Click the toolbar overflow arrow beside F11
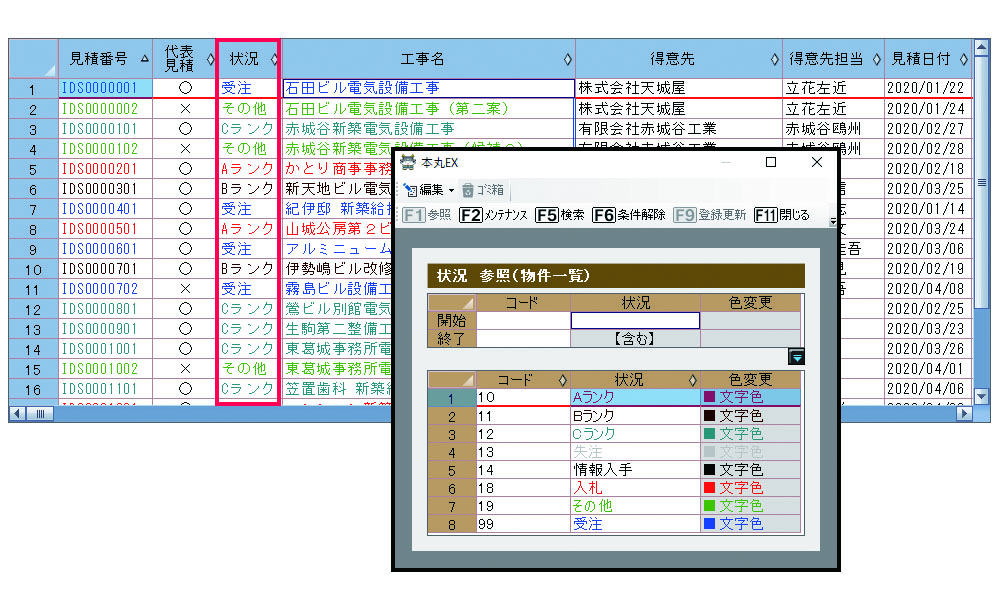Screen dimensions: 1000x605 (833, 222)
